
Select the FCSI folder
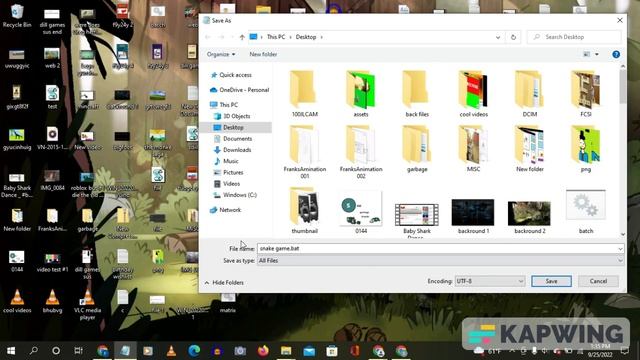pyautogui.click(x=586, y=94)
